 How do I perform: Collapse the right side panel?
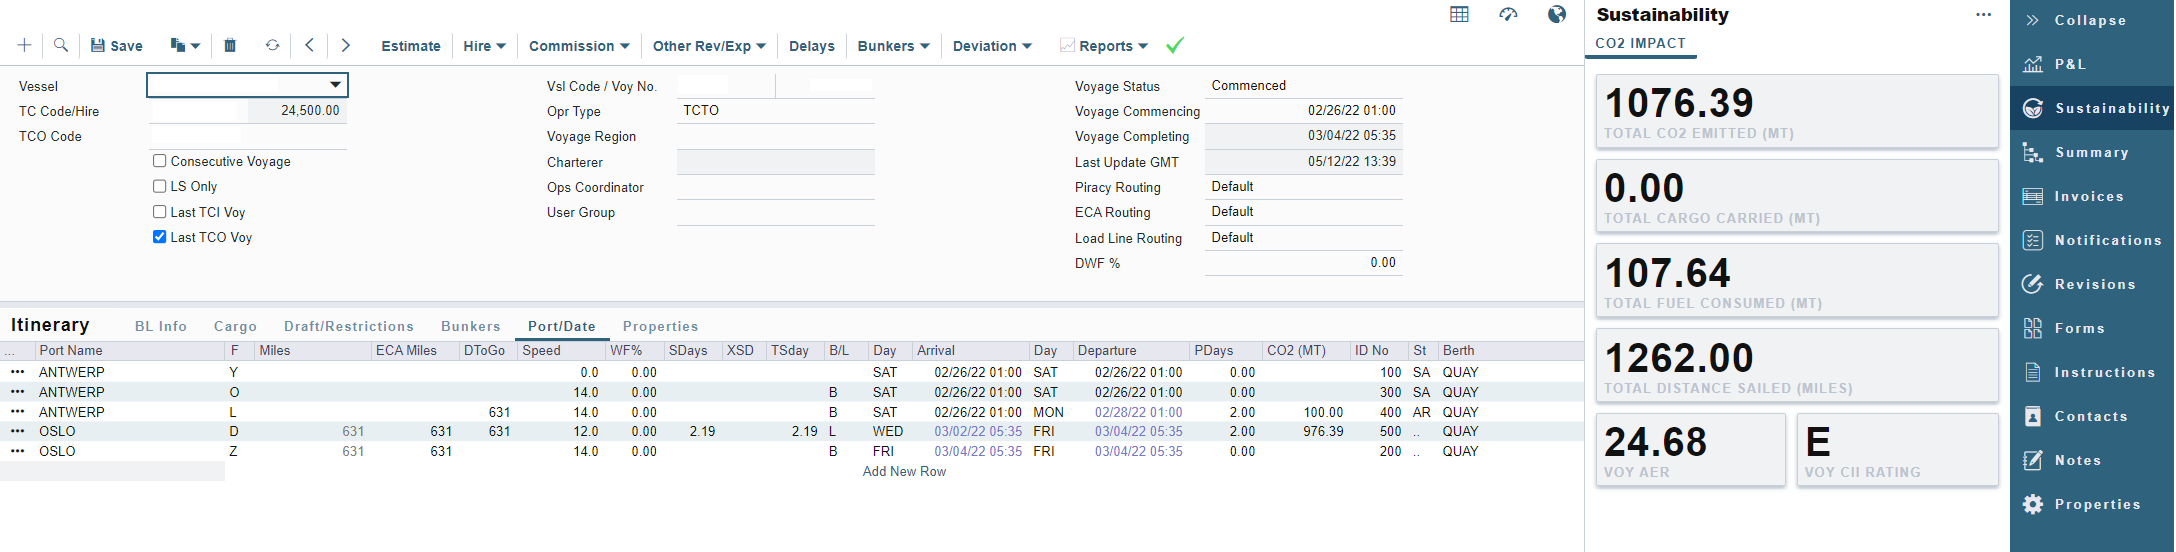[x=2089, y=20]
